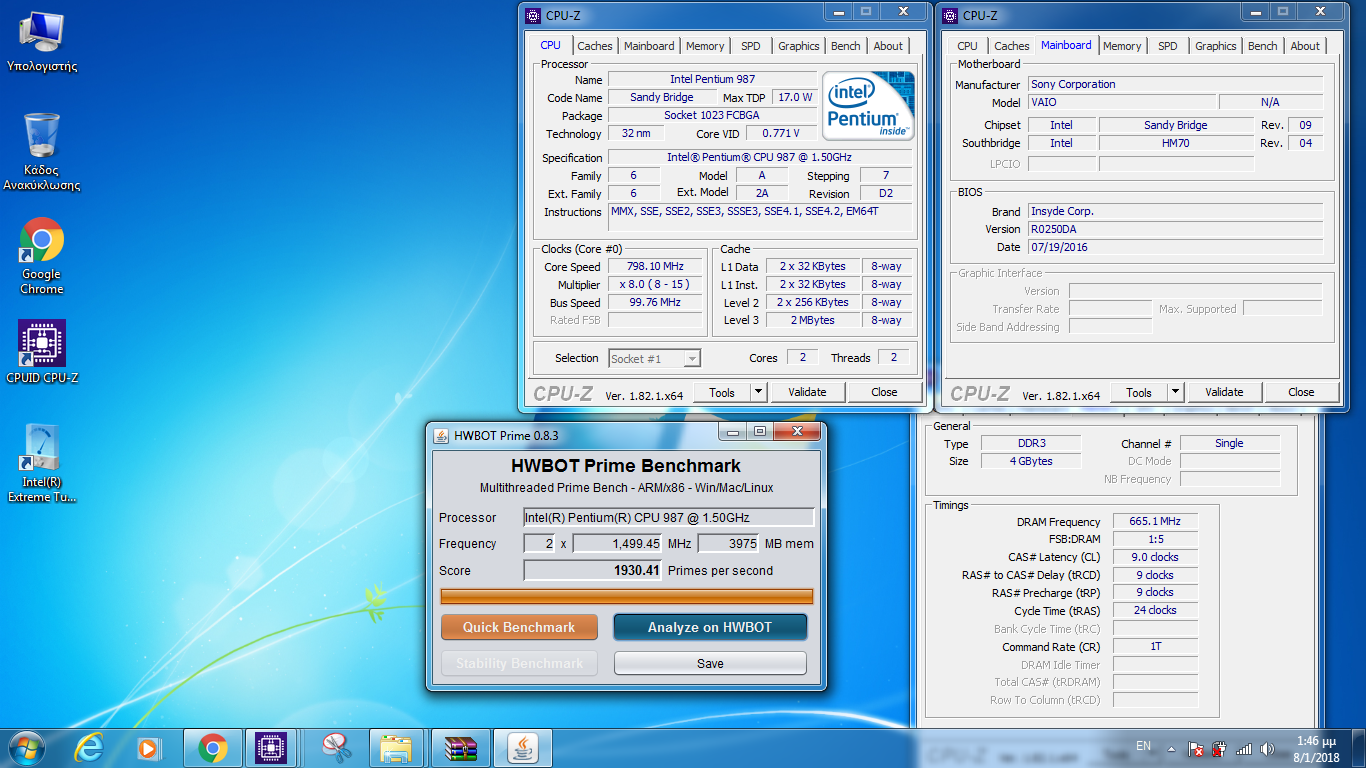Viewport: 1366px width, 768px height.
Task: Click title bar icon of CPU-Z CPU-tab window
Action: click(534, 15)
